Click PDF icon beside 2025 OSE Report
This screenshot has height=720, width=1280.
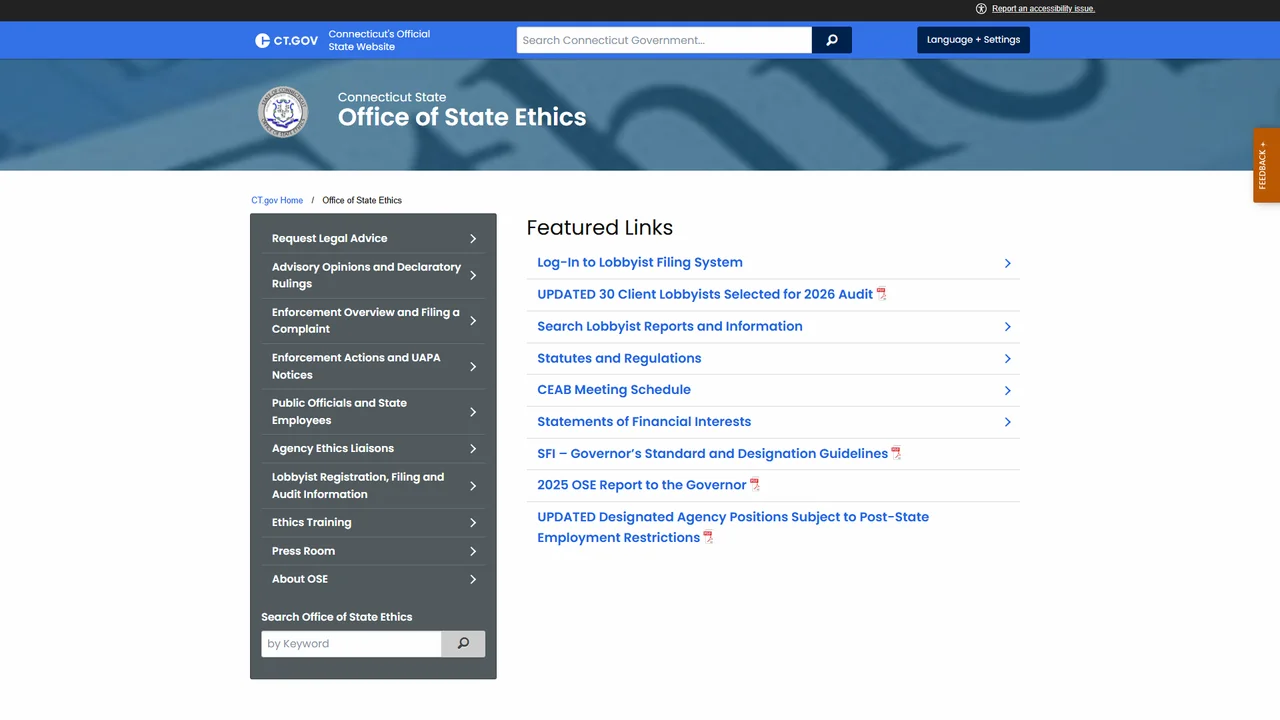pos(755,485)
